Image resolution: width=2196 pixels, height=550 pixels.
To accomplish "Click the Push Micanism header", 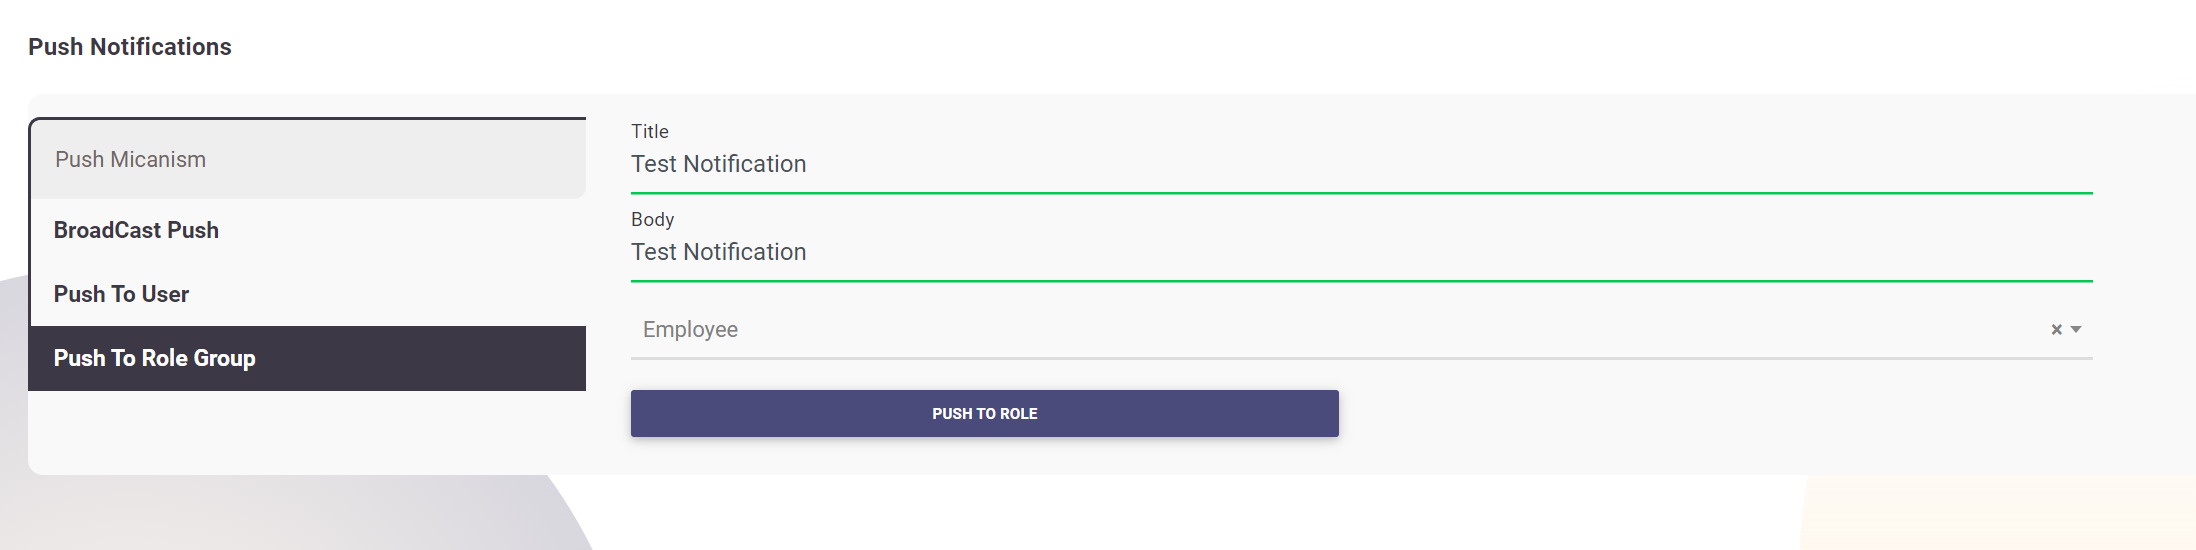I will (x=131, y=160).
